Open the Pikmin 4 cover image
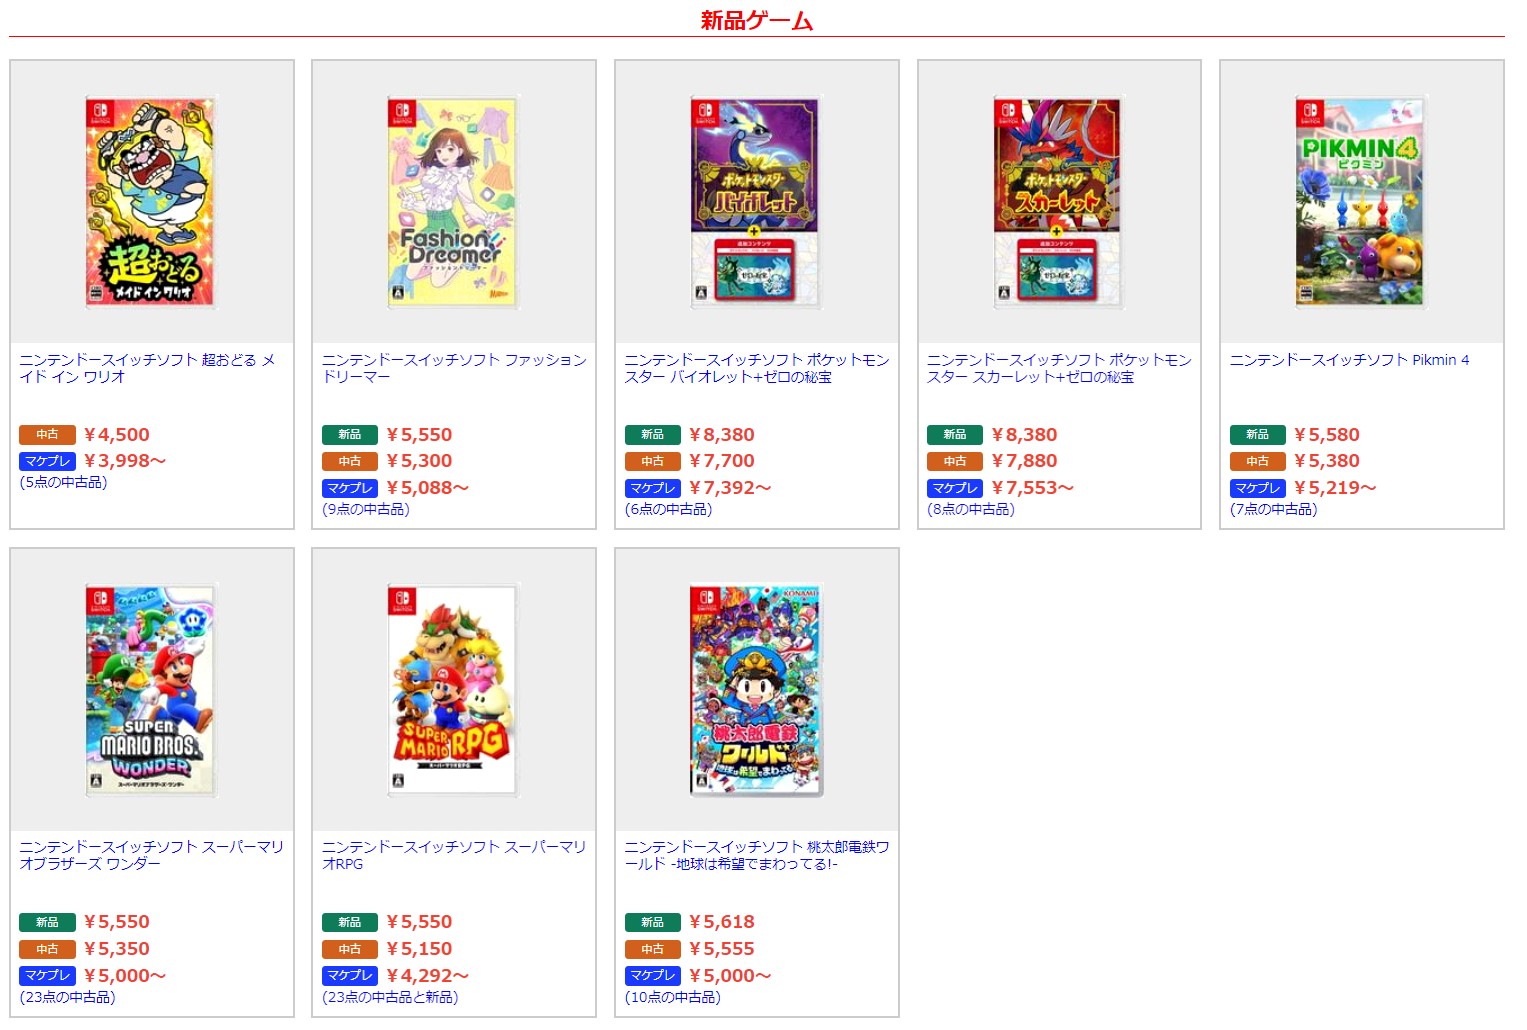The height and width of the screenshot is (1030, 1527). (1361, 202)
